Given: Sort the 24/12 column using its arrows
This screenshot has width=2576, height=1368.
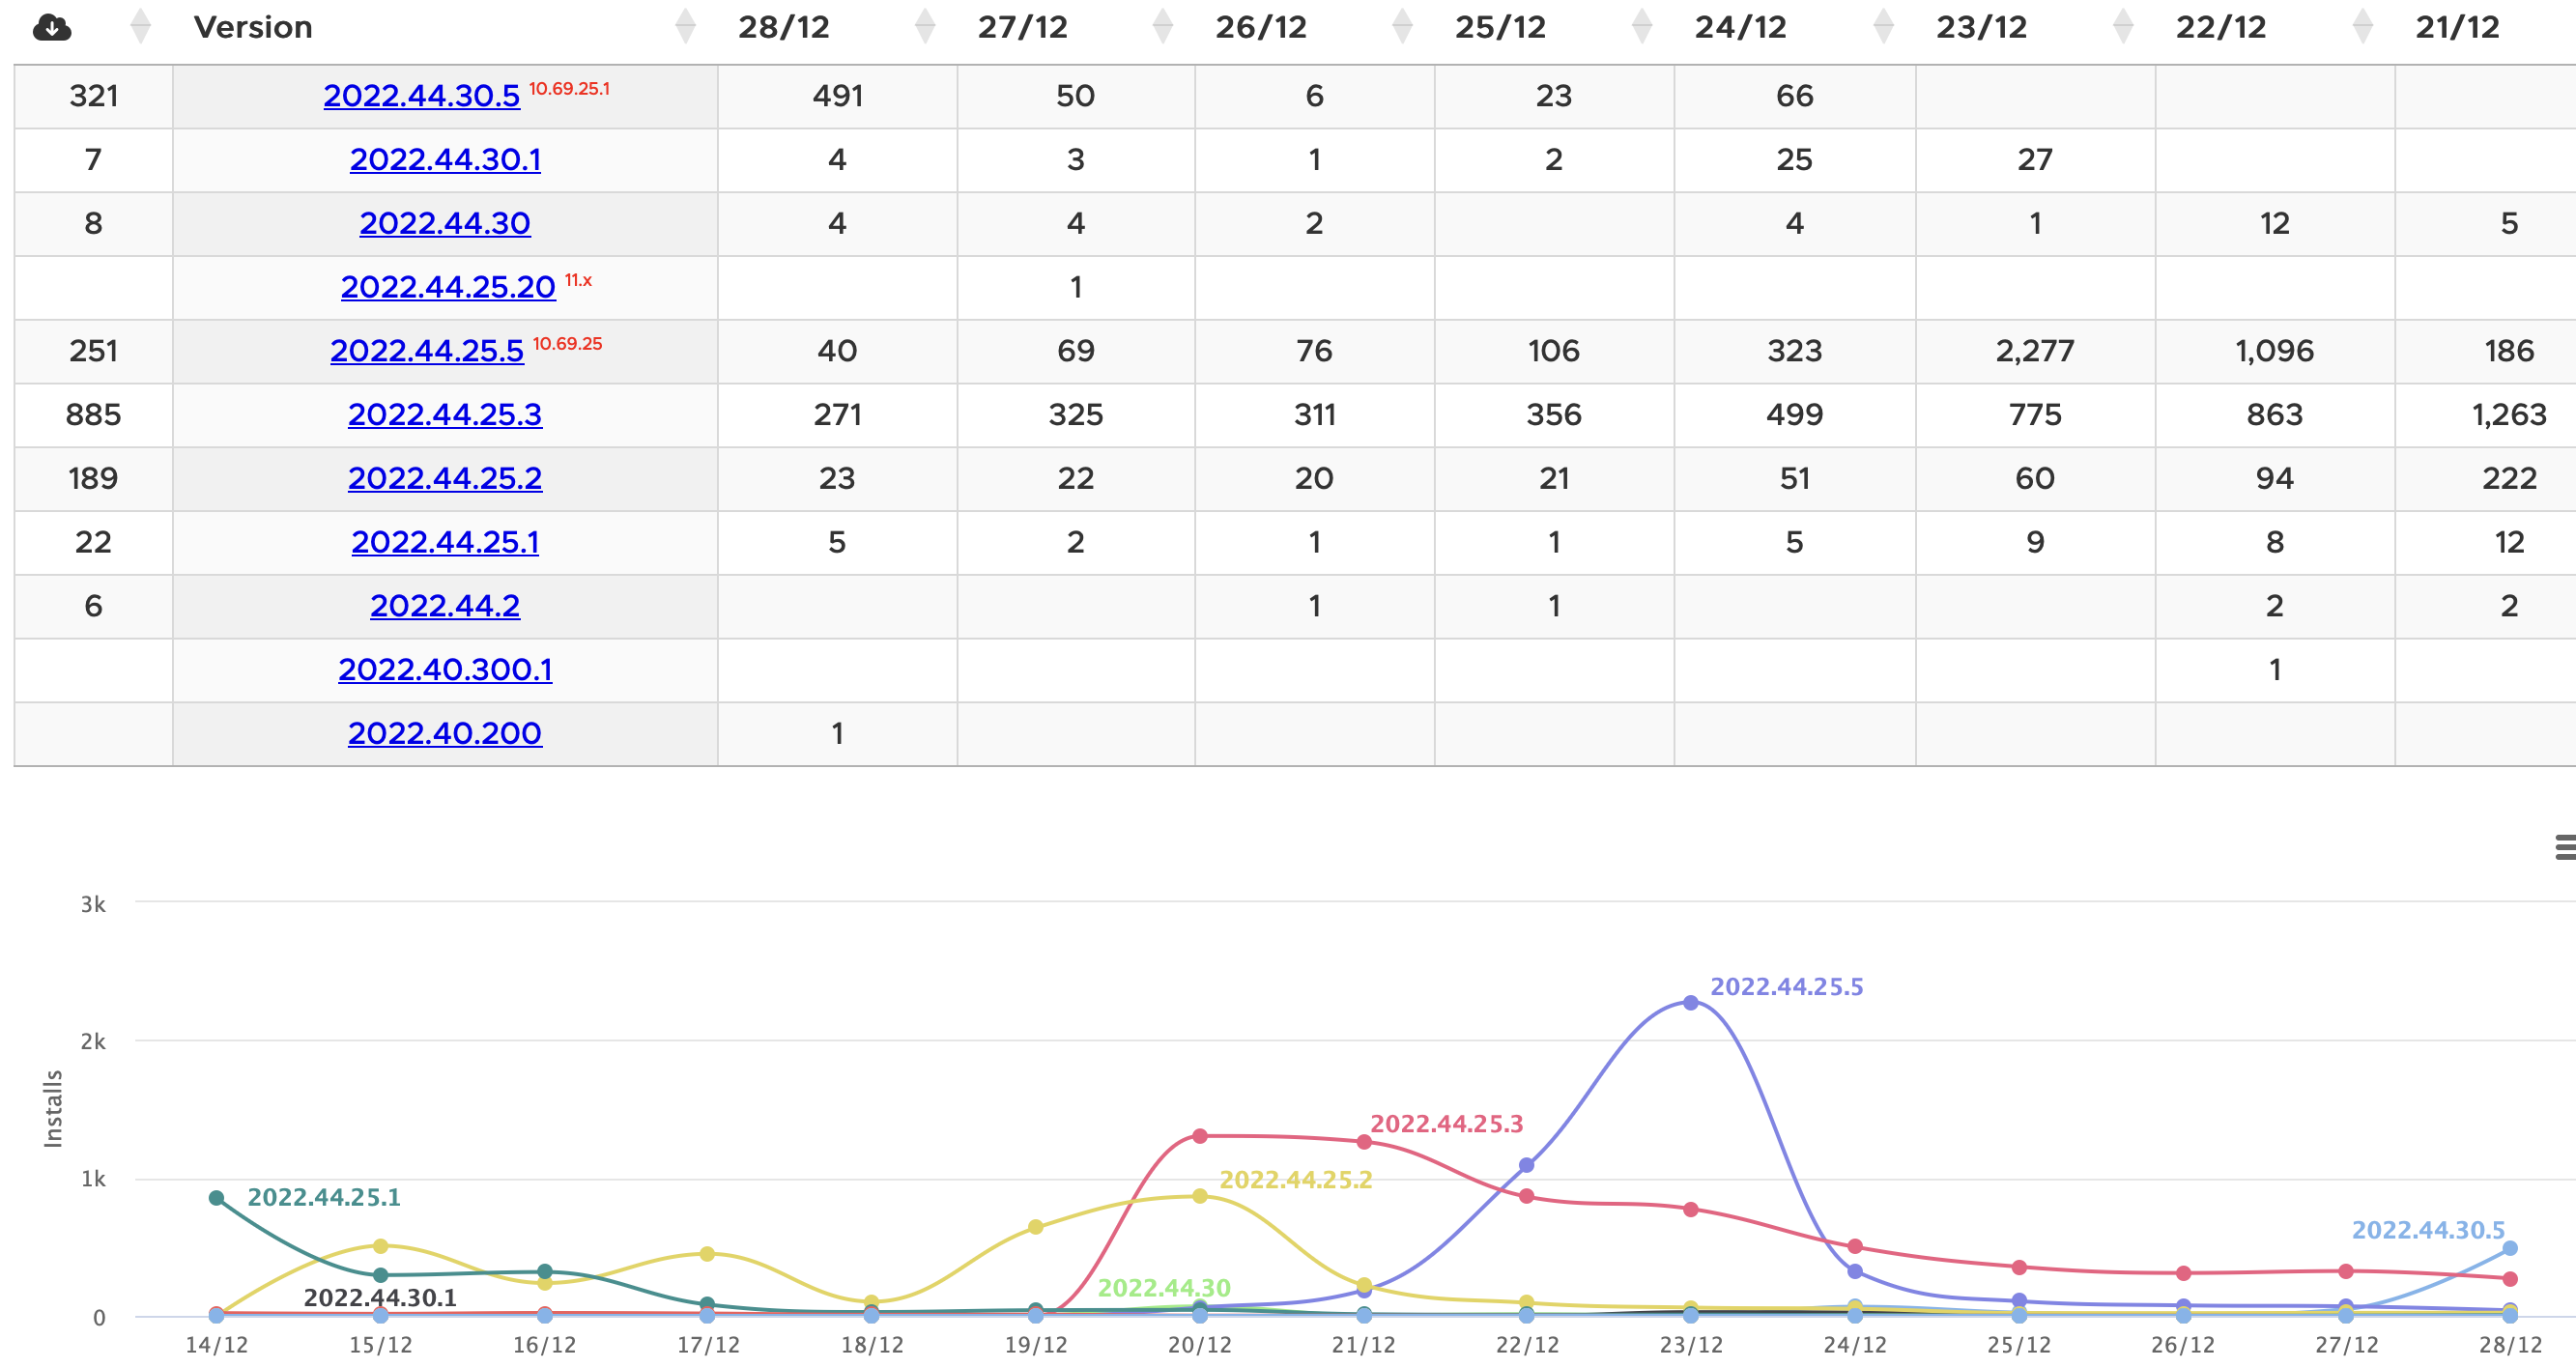Looking at the screenshot, I should click(1883, 27).
